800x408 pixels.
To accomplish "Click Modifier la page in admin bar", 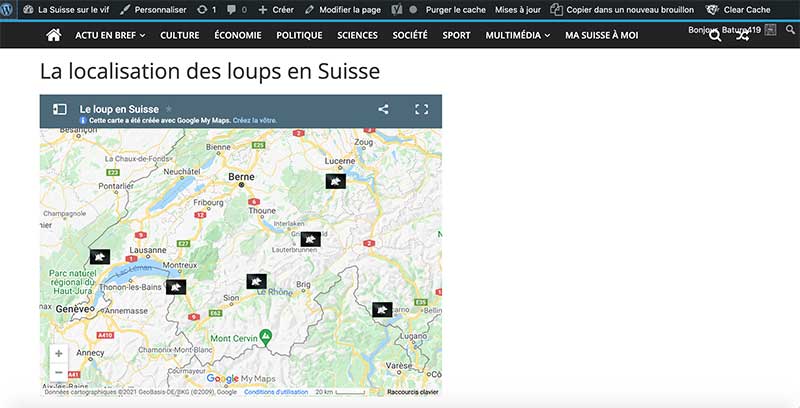I will (342, 10).
